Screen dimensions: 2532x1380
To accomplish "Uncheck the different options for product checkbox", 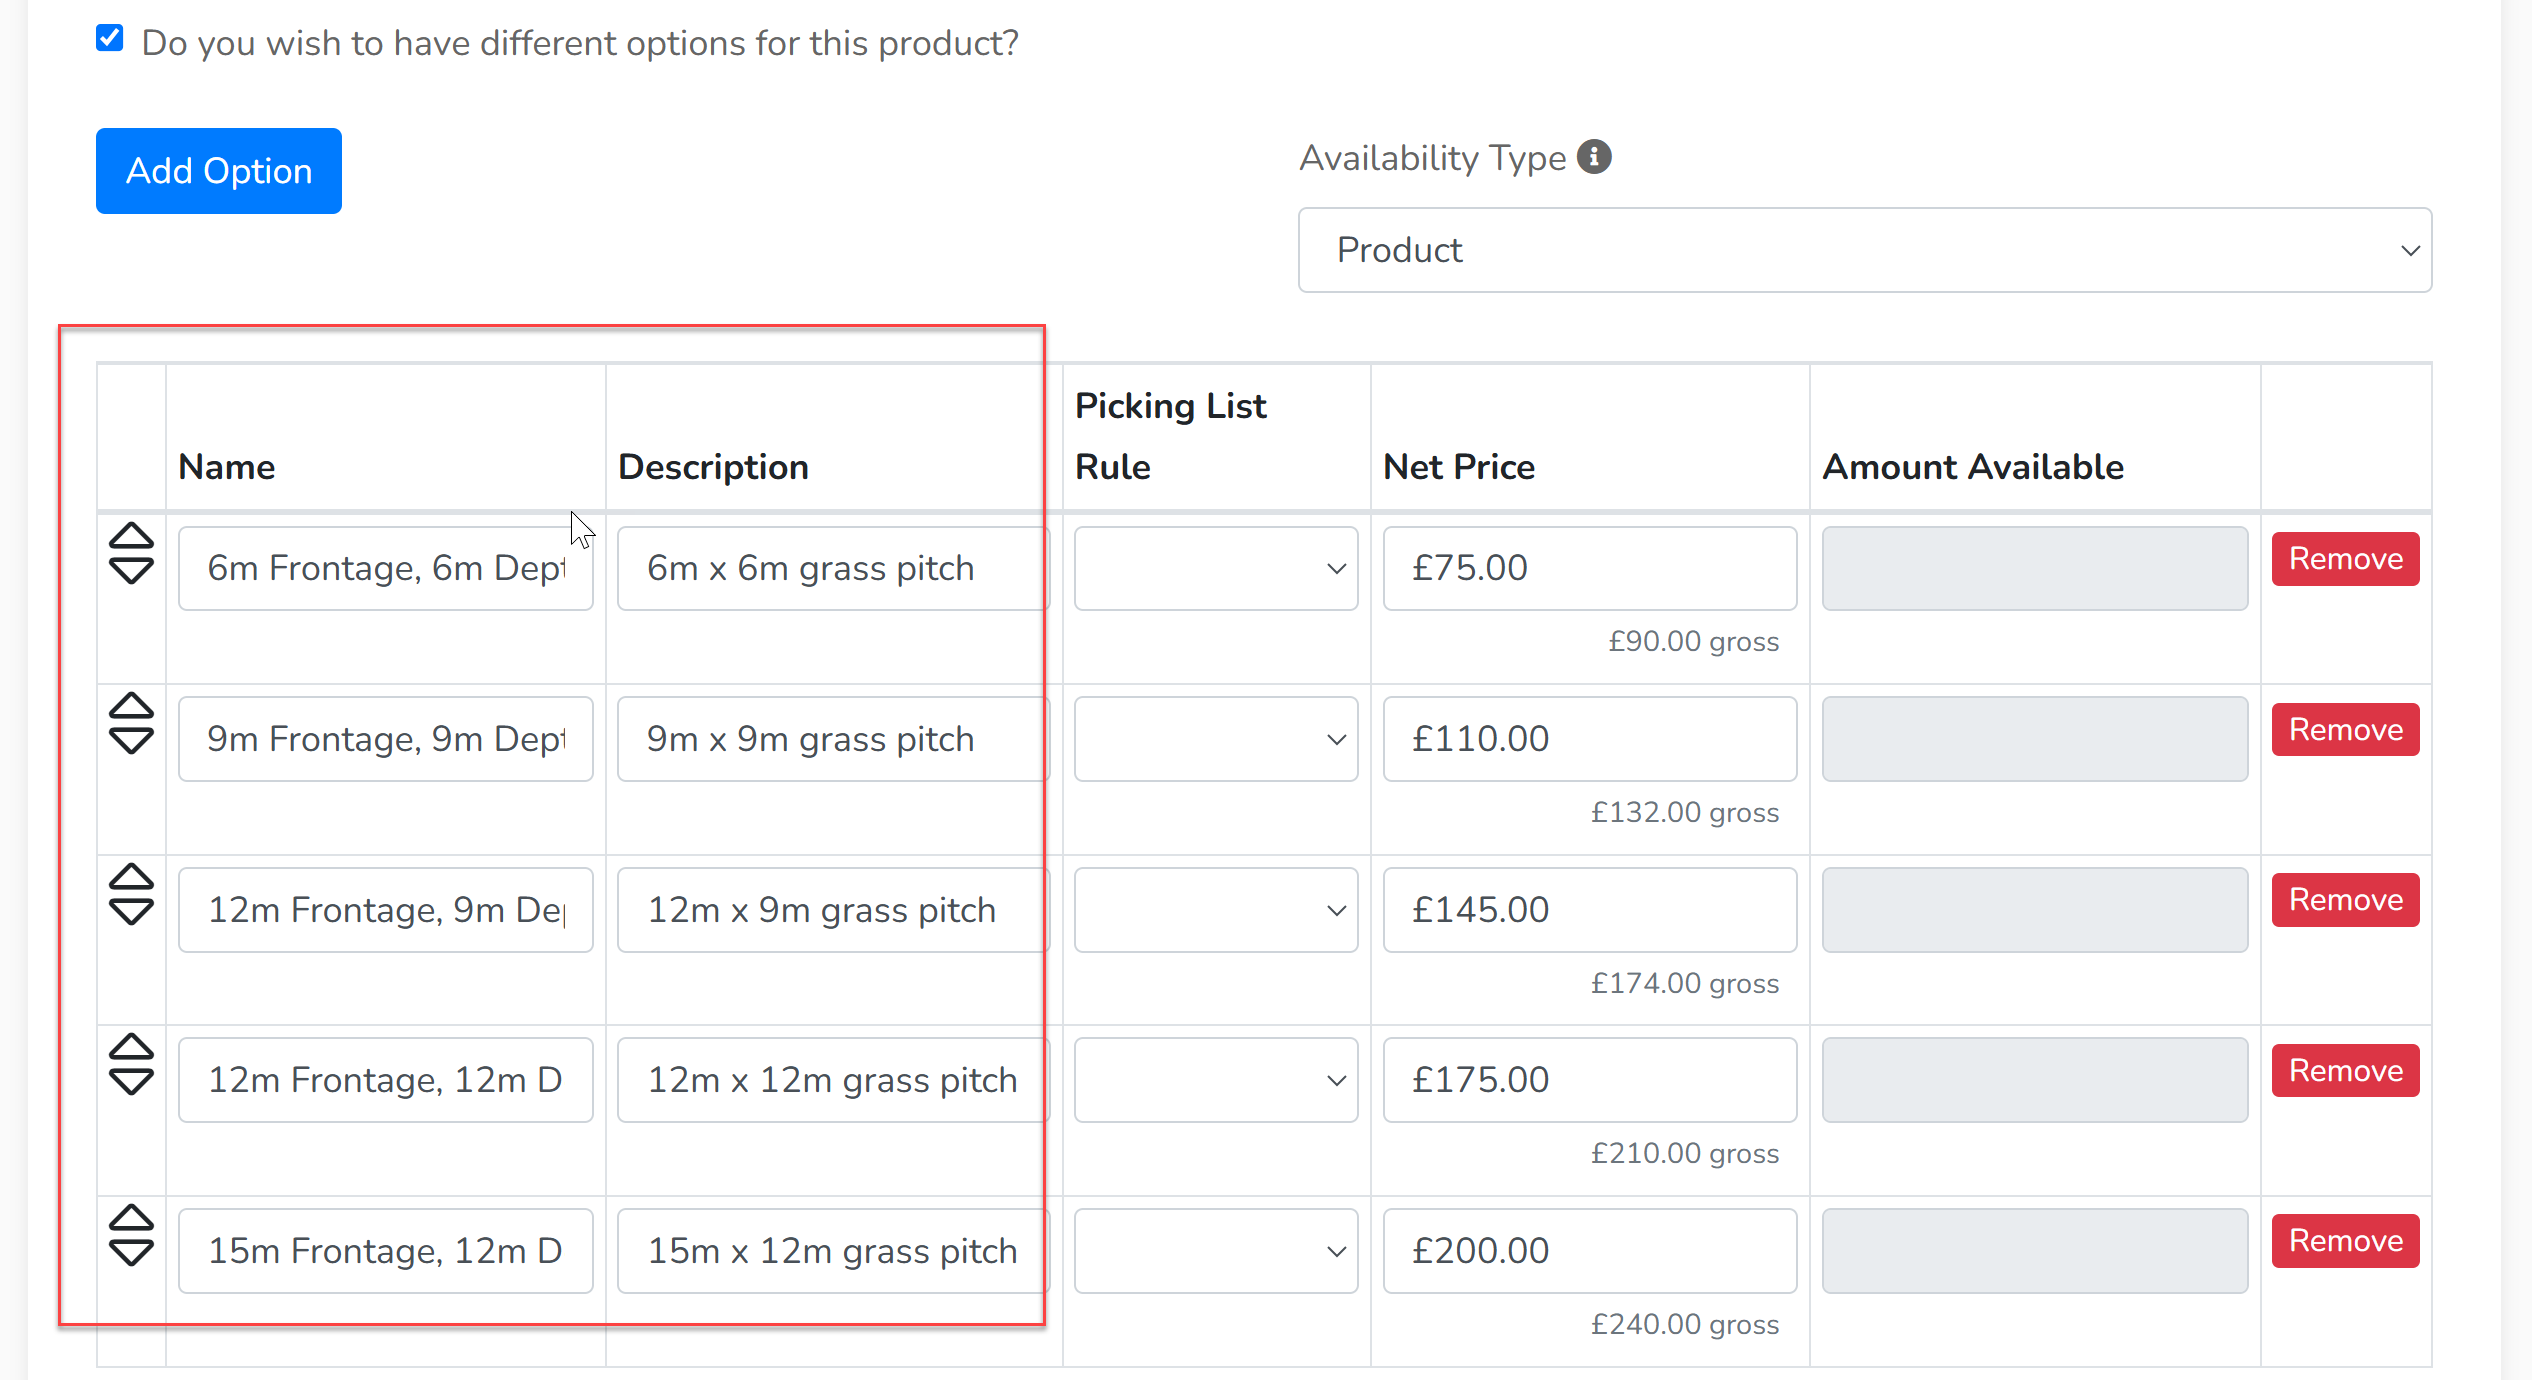I will click(110, 39).
